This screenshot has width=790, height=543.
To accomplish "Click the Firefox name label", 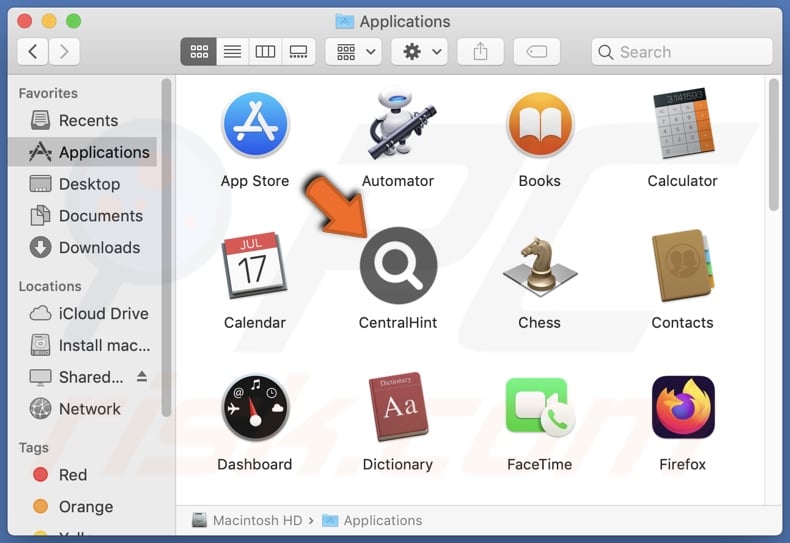I will [x=683, y=464].
